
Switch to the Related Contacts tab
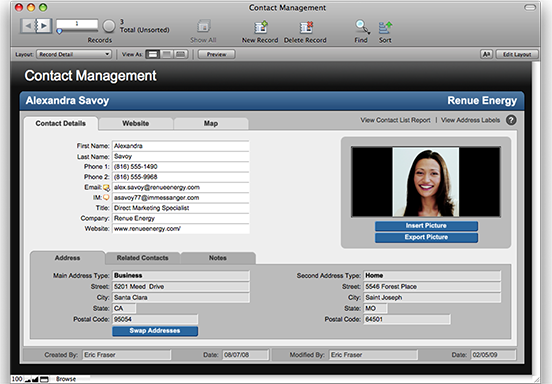point(143,258)
